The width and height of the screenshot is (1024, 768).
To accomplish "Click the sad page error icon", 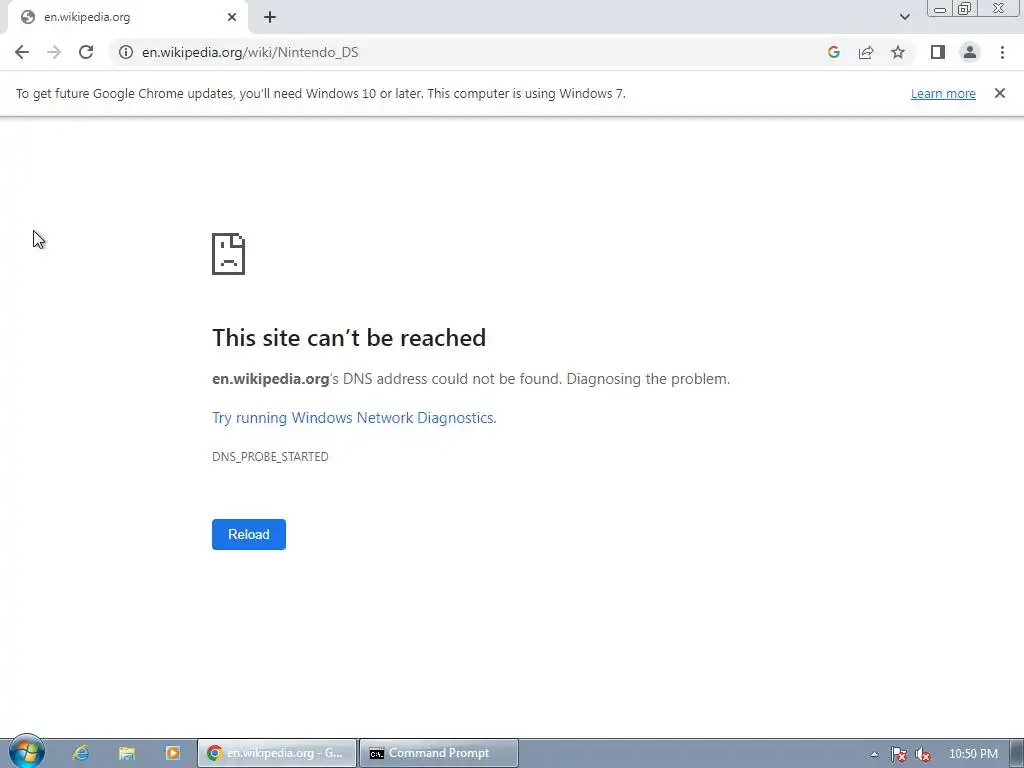I will pyautogui.click(x=229, y=254).
